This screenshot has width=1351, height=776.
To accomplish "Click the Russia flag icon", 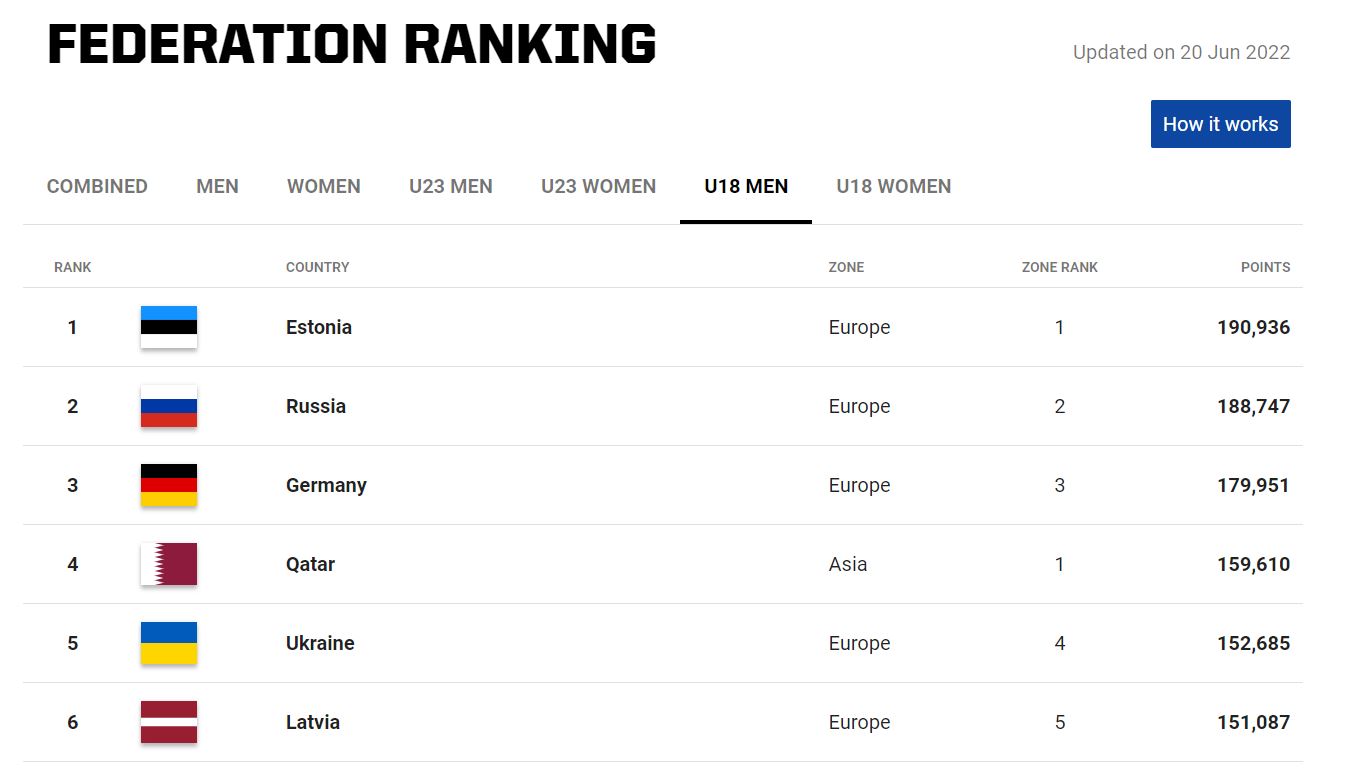I will 168,406.
